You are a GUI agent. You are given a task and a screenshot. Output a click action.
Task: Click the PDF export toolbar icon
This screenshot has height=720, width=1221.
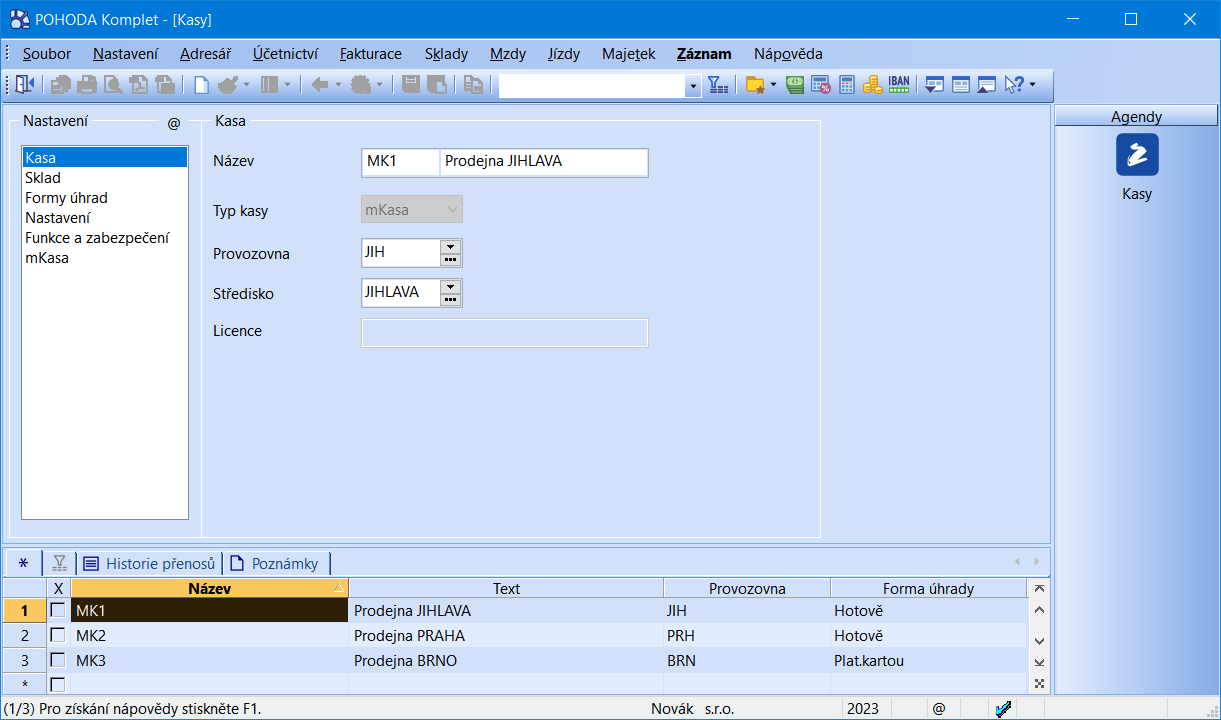(139, 85)
